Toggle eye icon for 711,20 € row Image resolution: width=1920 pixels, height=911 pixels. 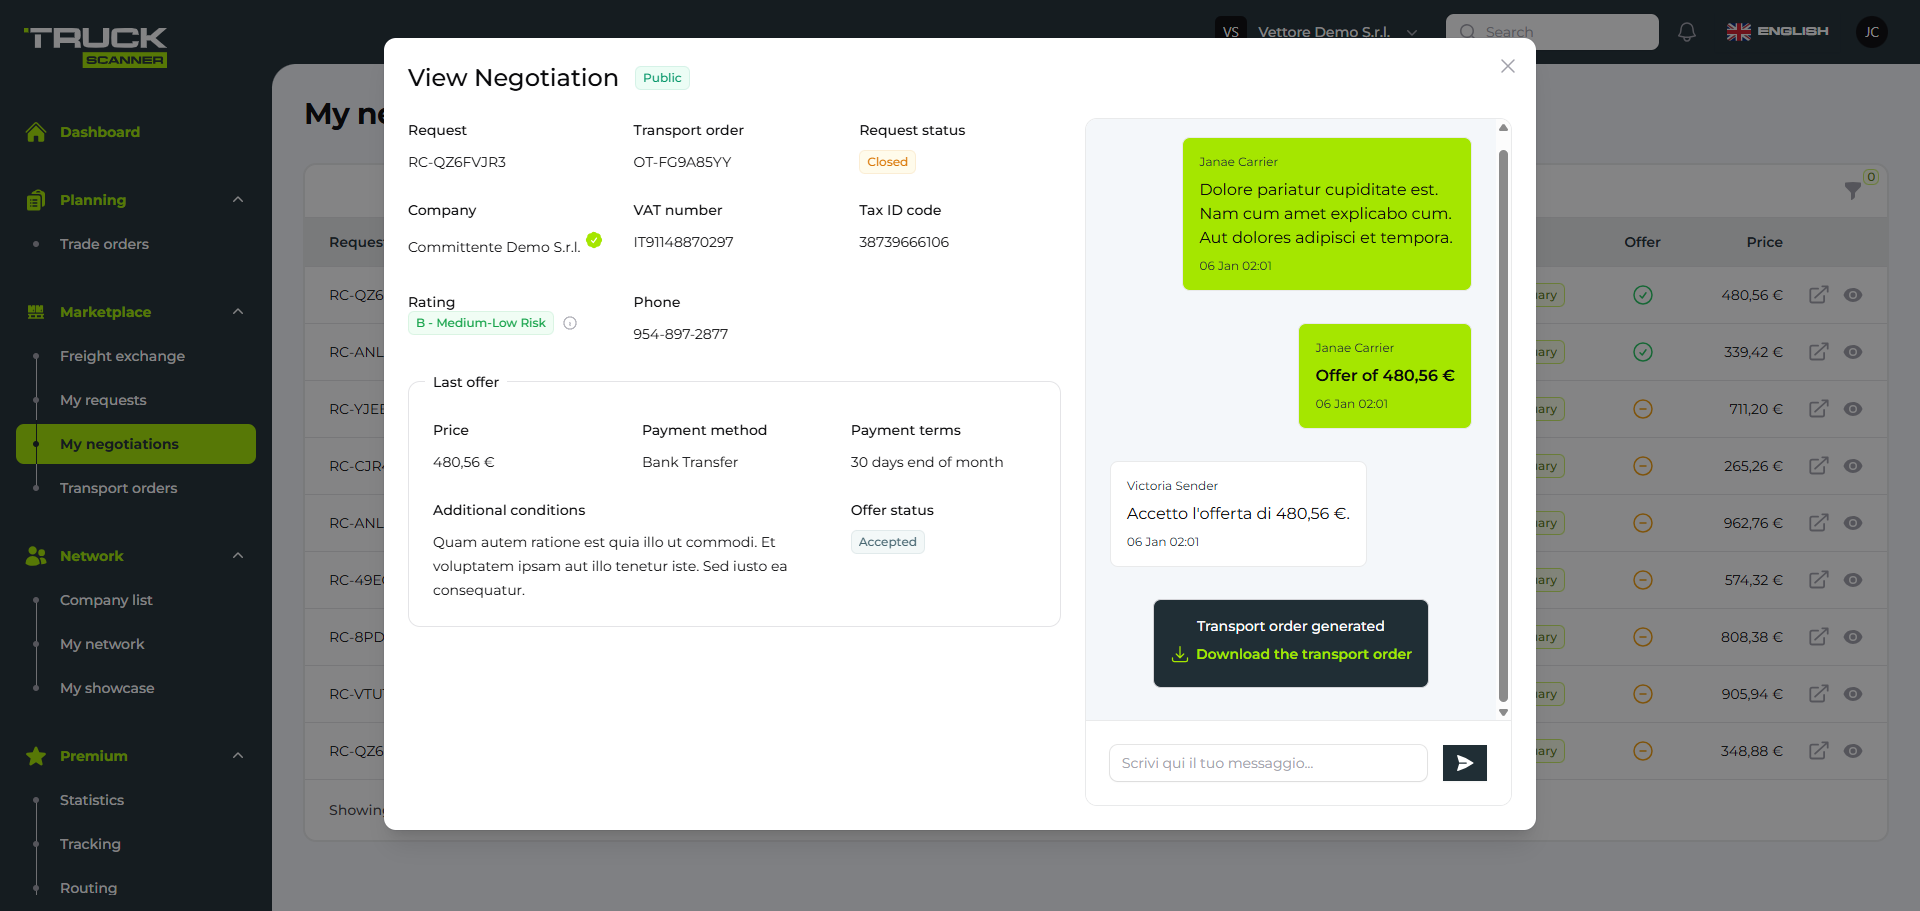coord(1853,409)
